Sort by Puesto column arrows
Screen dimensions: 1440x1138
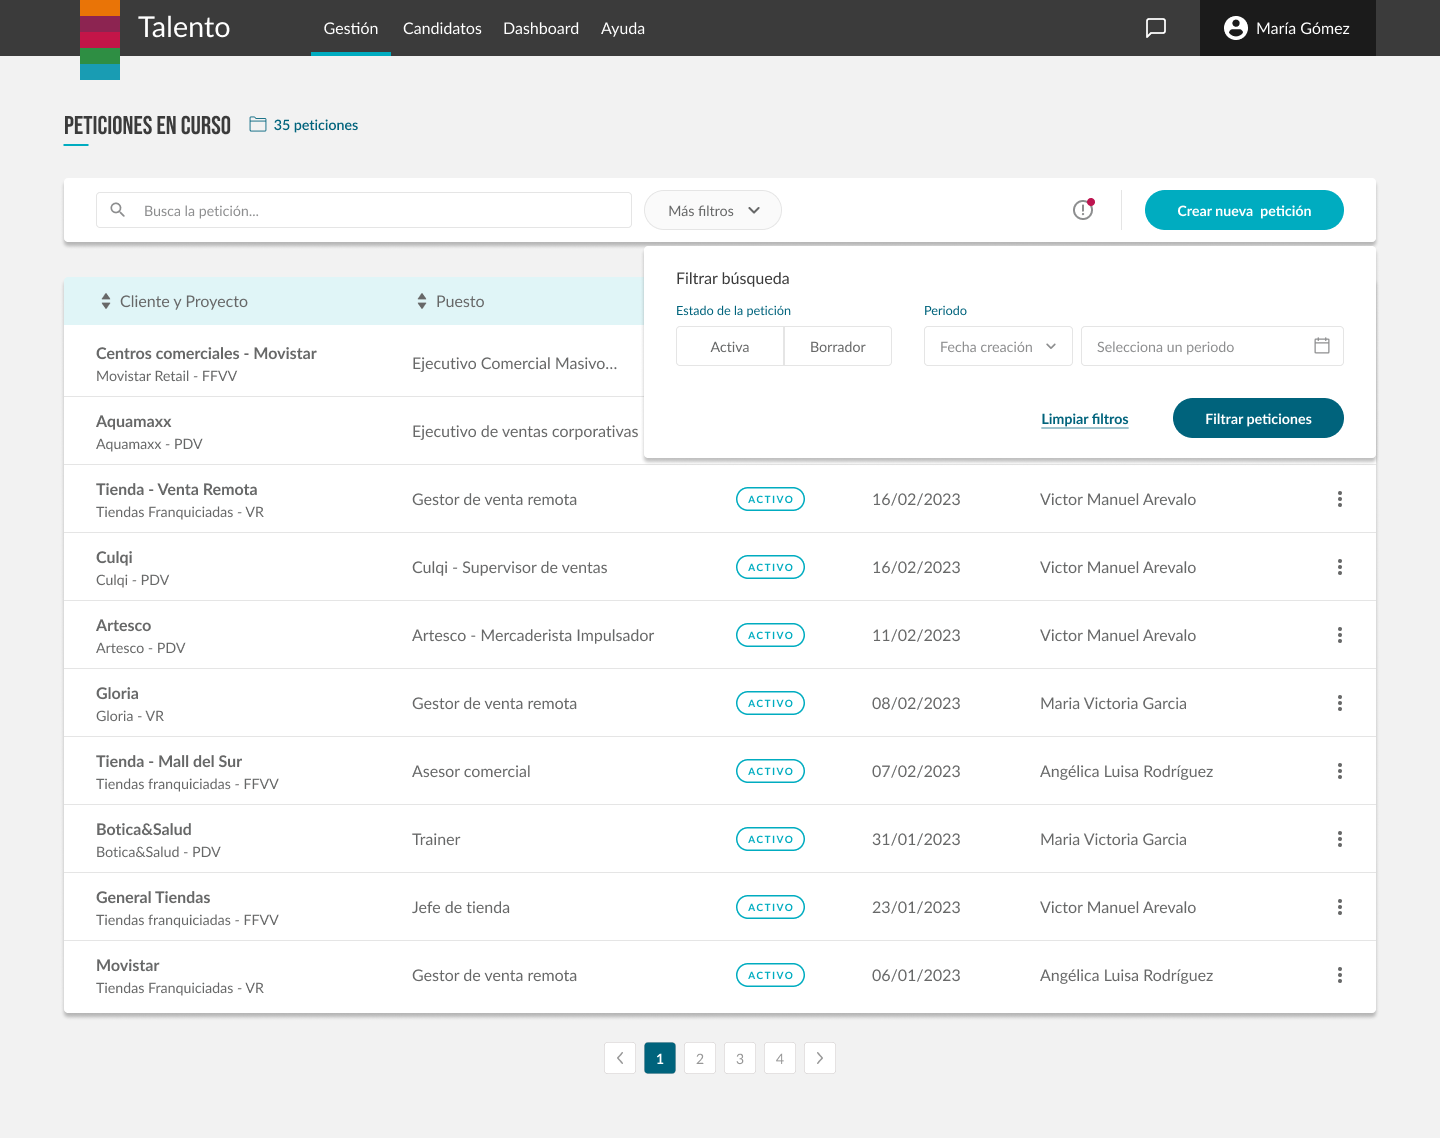pyautogui.click(x=422, y=301)
